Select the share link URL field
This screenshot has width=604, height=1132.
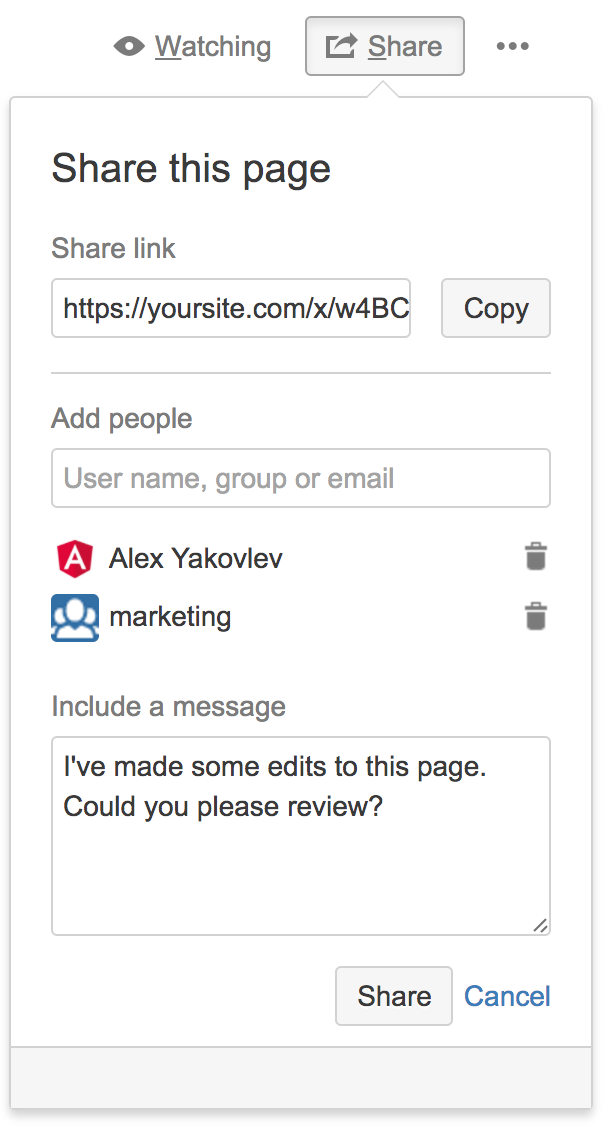point(231,308)
